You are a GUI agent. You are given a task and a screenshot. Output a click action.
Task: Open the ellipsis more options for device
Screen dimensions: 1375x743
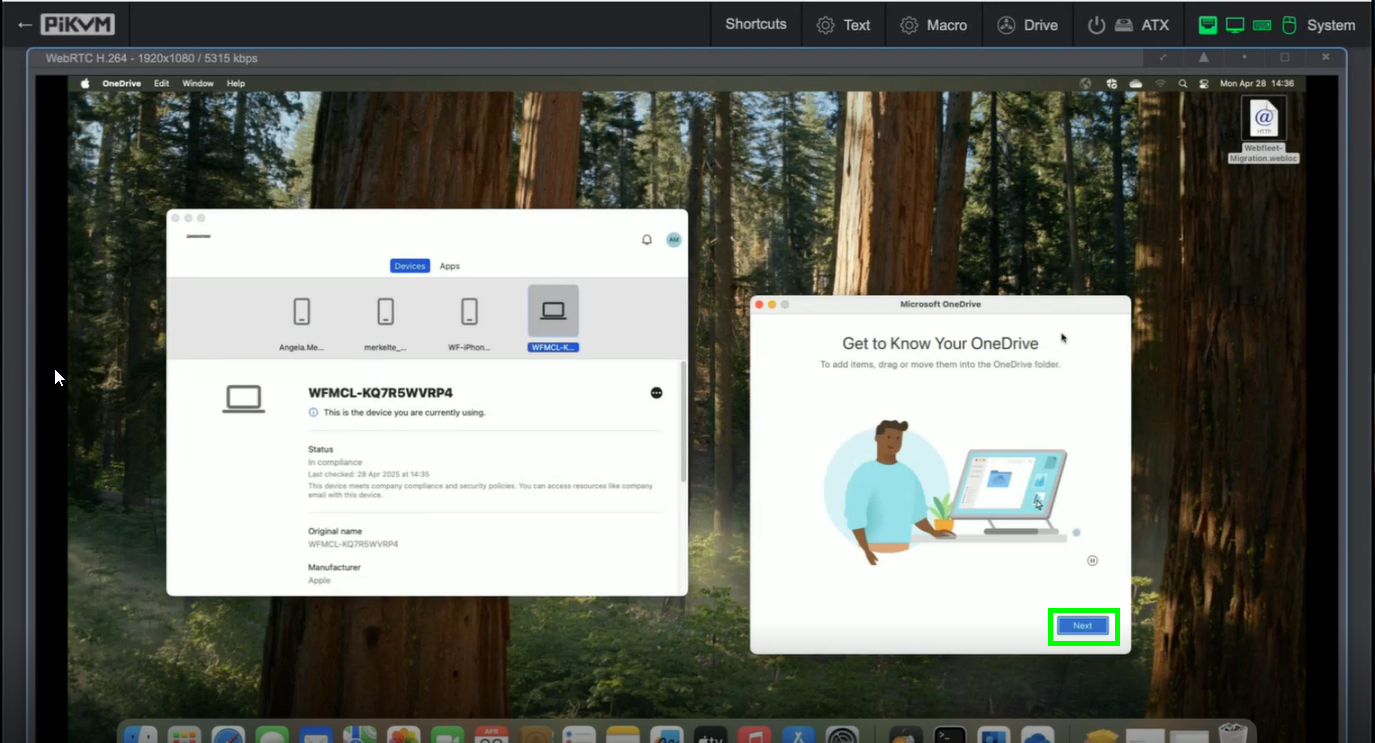pyautogui.click(x=656, y=393)
